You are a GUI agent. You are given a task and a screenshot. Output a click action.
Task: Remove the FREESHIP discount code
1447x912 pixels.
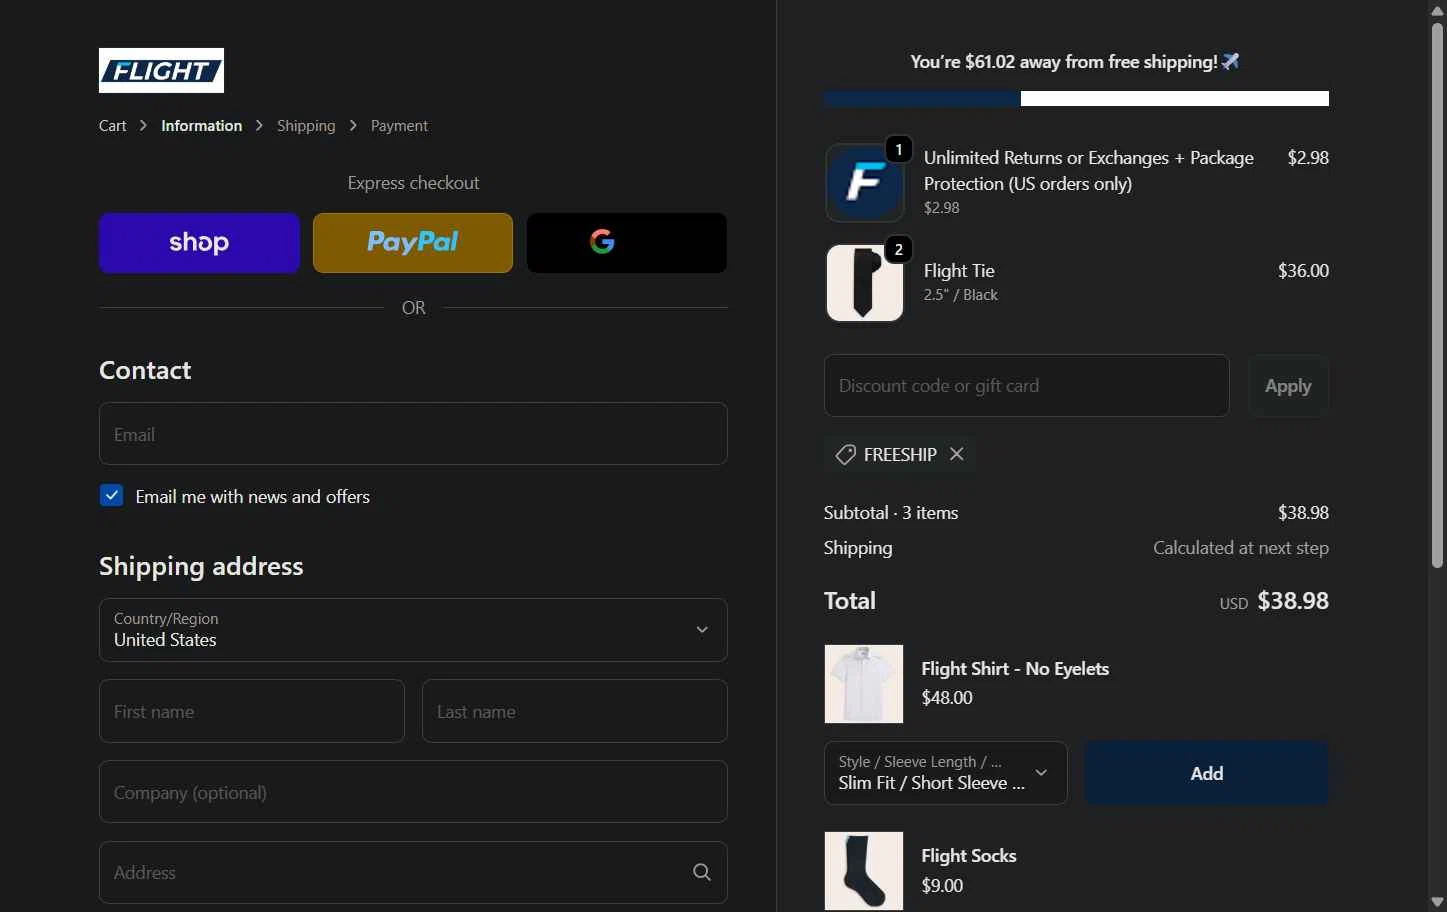tap(957, 454)
